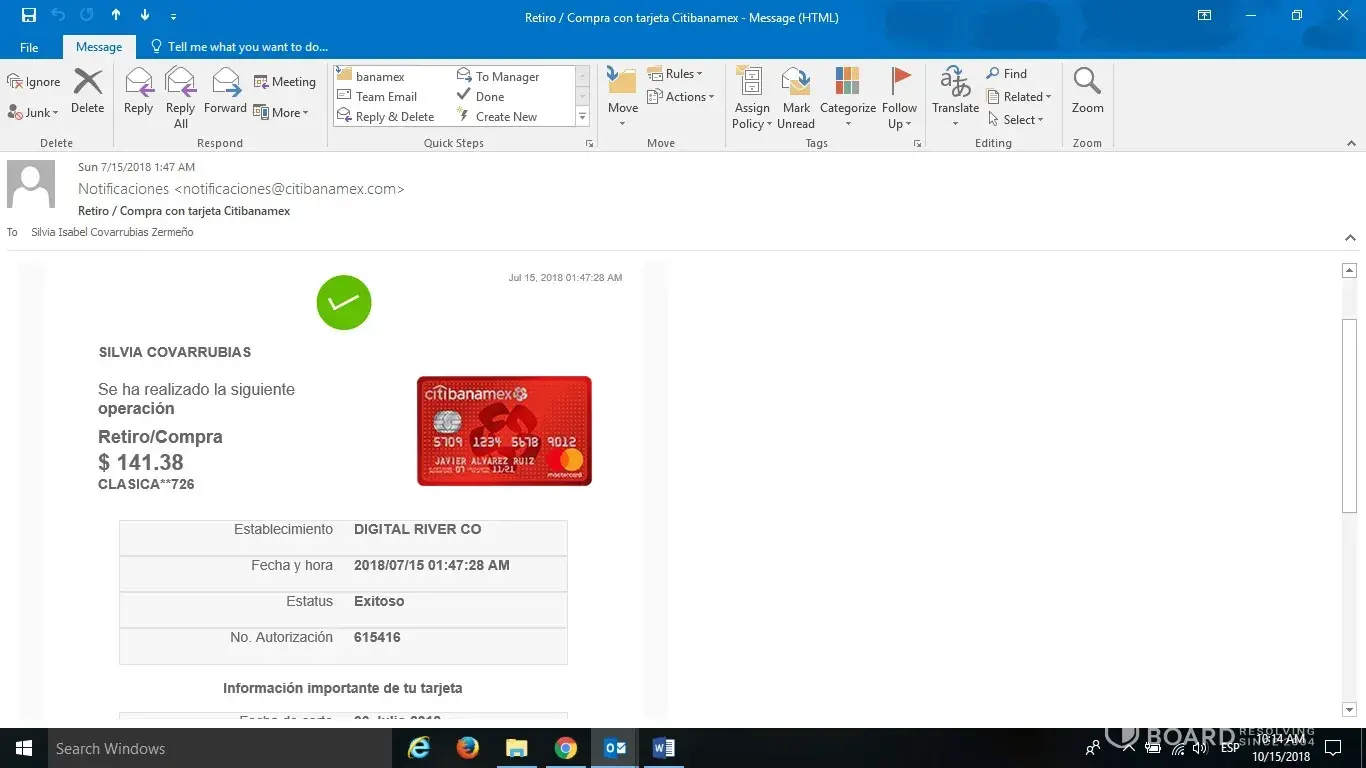The height and width of the screenshot is (768, 1366).
Task: Click the Tell me what you want to do box
Action: coord(239,47)
